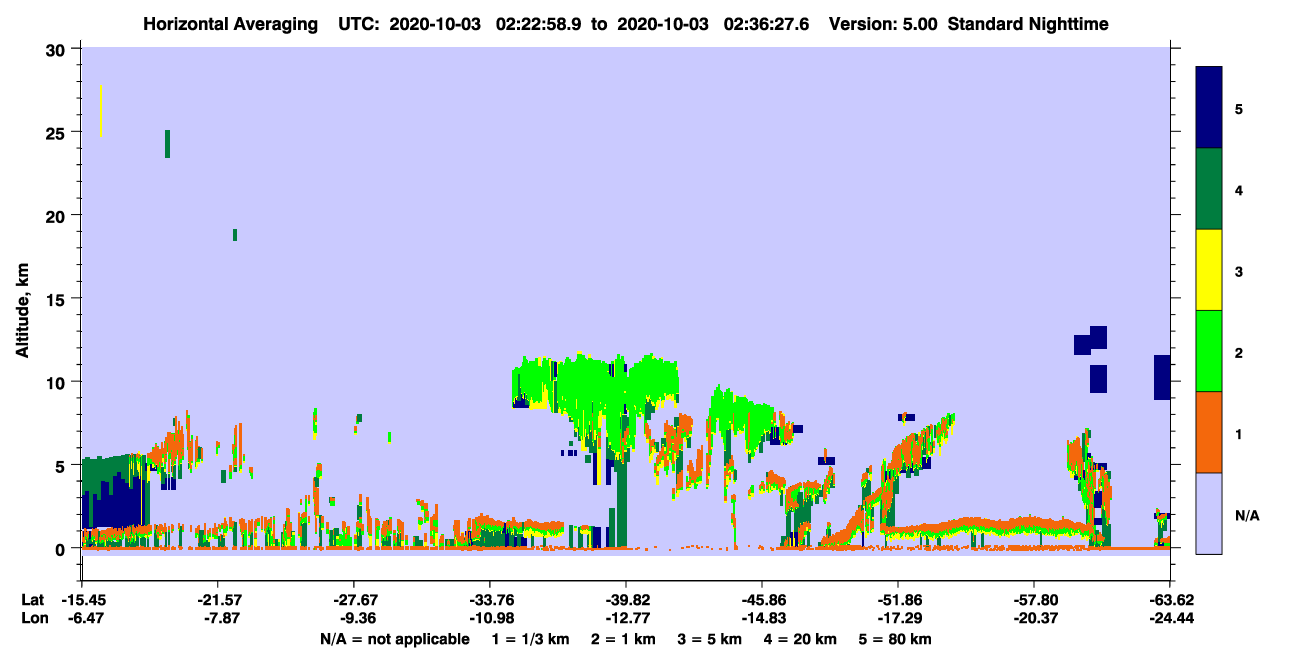Click the longitude value -20.37
Screen dimensions: 1300x667
pyautogui.click(x=1034, y=618)
